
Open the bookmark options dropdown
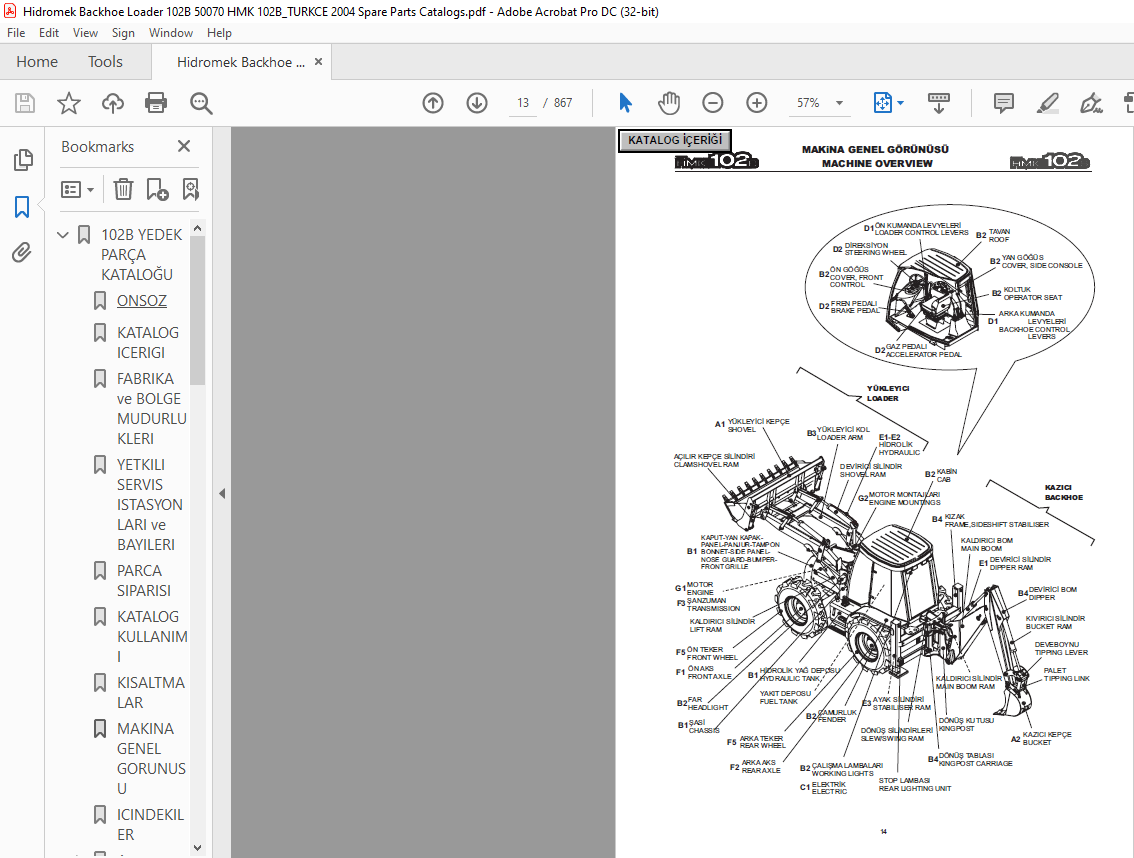click(77, 190)
